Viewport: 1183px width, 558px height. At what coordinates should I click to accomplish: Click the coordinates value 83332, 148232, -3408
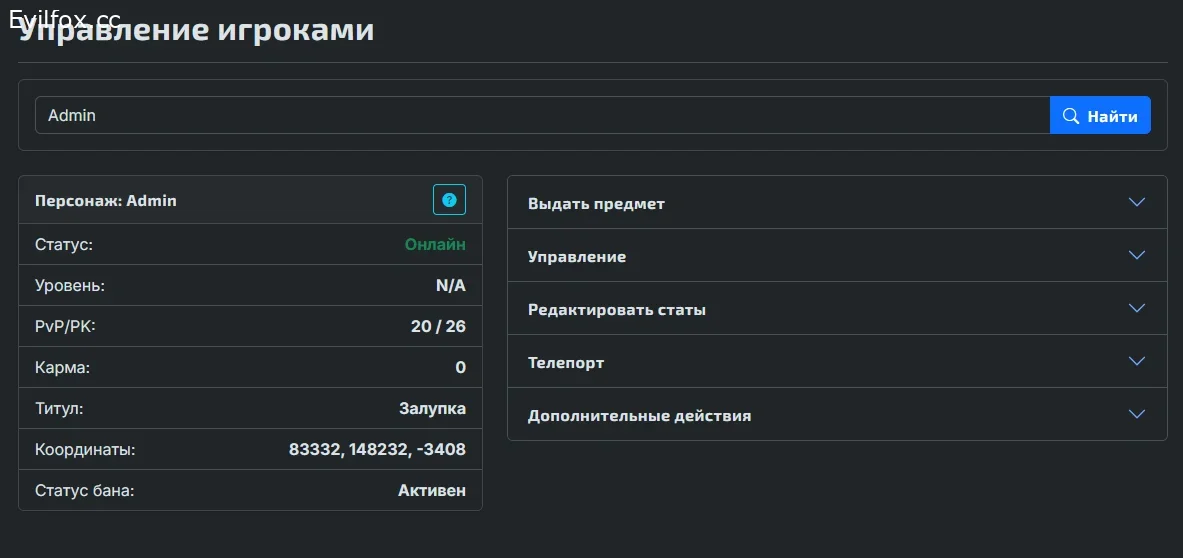coord(377,450)
